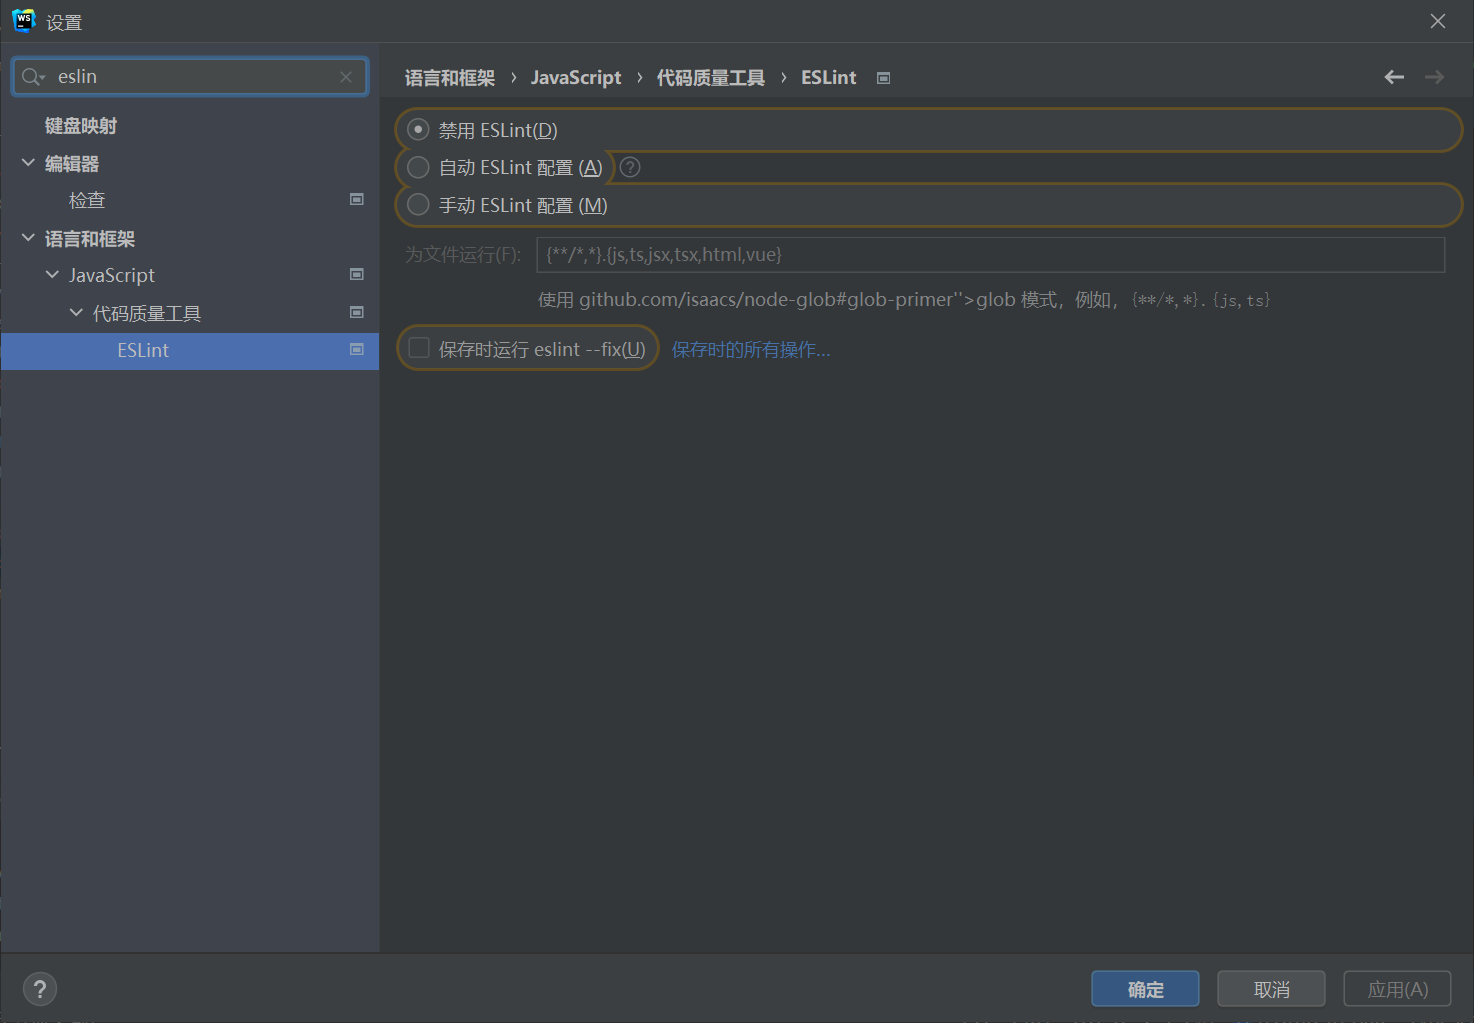Select 手动 ESLint 配置 radio option
Screen dimensions: 1474x1023
click(418, 205)
